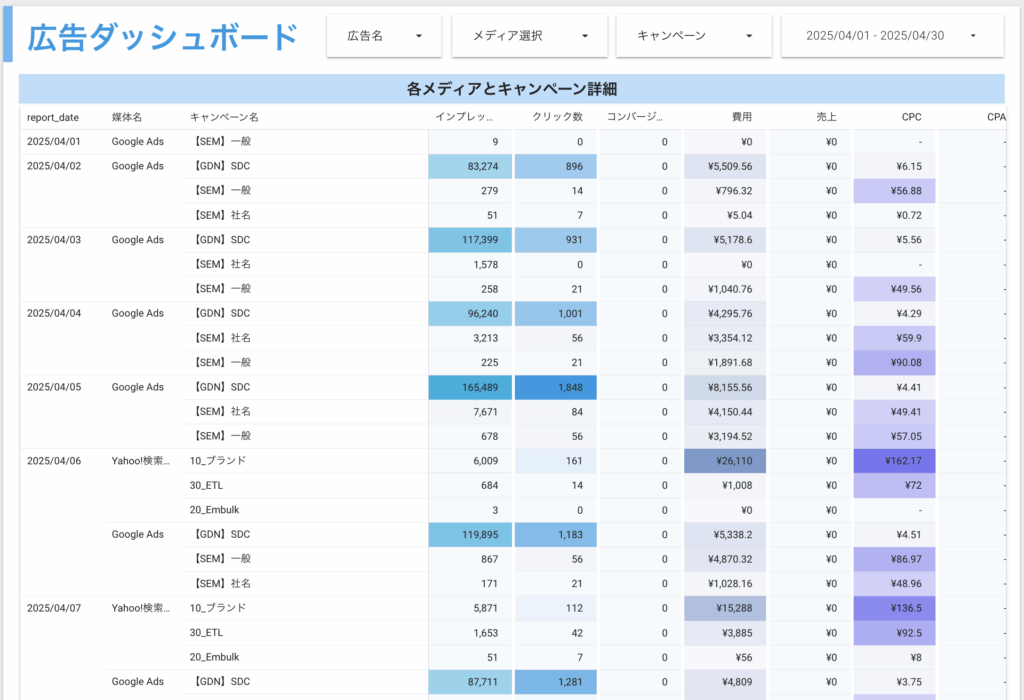Sort table by report_date column header
Screen dimensions: 1024x700
click(x=53, y=117)
